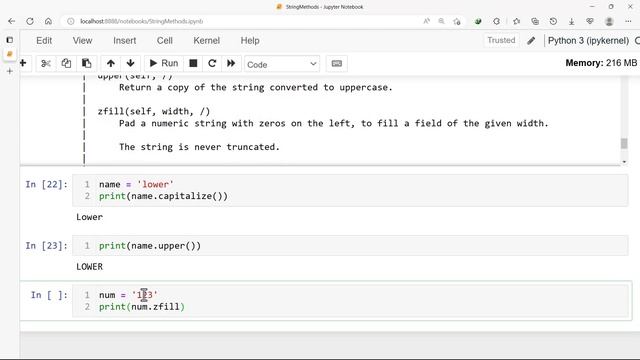This screenshot has width=640, height=360.
Task: Cut selected cells with the scissors icon
Action: 46,63
